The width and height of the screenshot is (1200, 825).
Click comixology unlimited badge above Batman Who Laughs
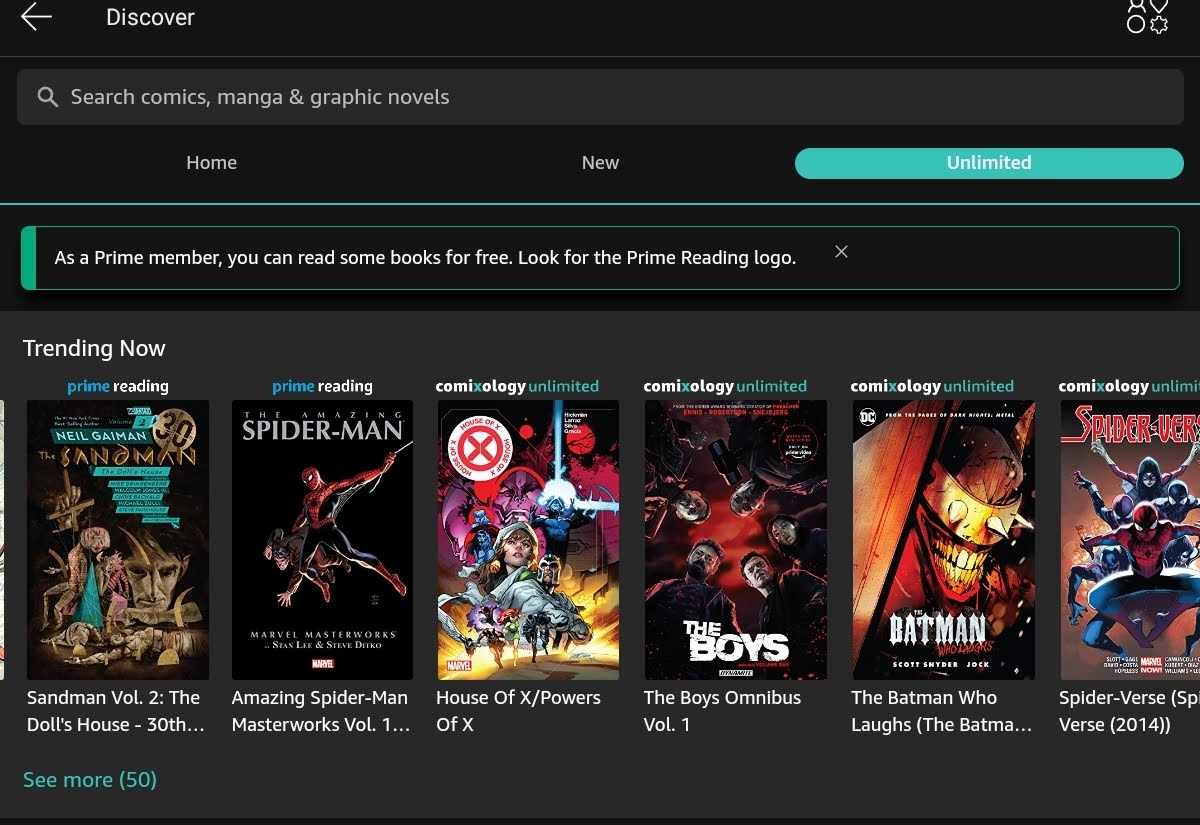(932, 386)
